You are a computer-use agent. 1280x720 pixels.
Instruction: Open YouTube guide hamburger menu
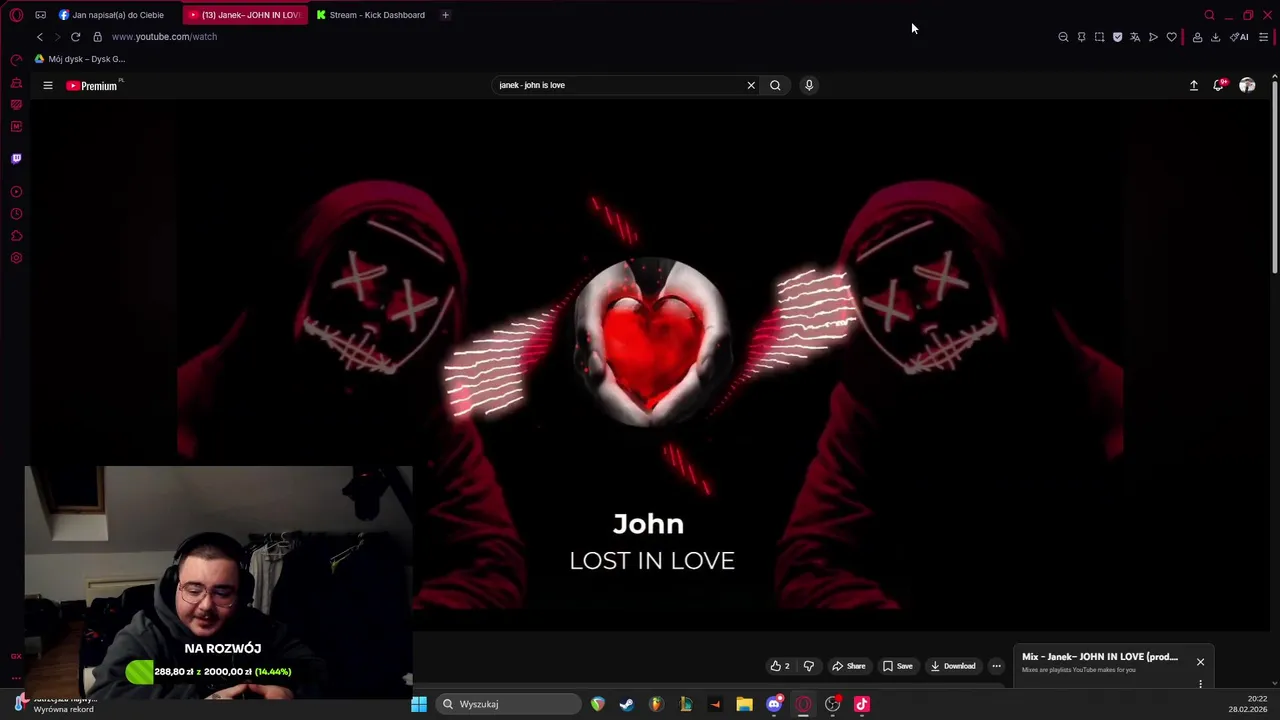pyautogui.click(x=47, y=85)
